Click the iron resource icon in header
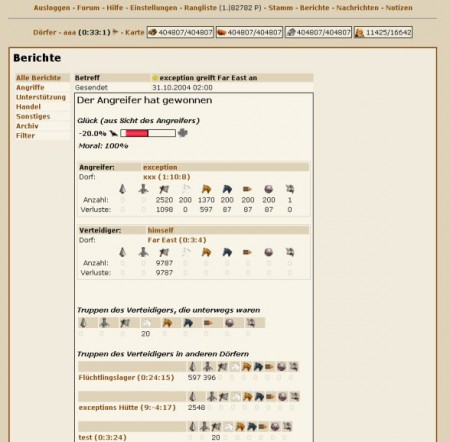 (291, 32)
